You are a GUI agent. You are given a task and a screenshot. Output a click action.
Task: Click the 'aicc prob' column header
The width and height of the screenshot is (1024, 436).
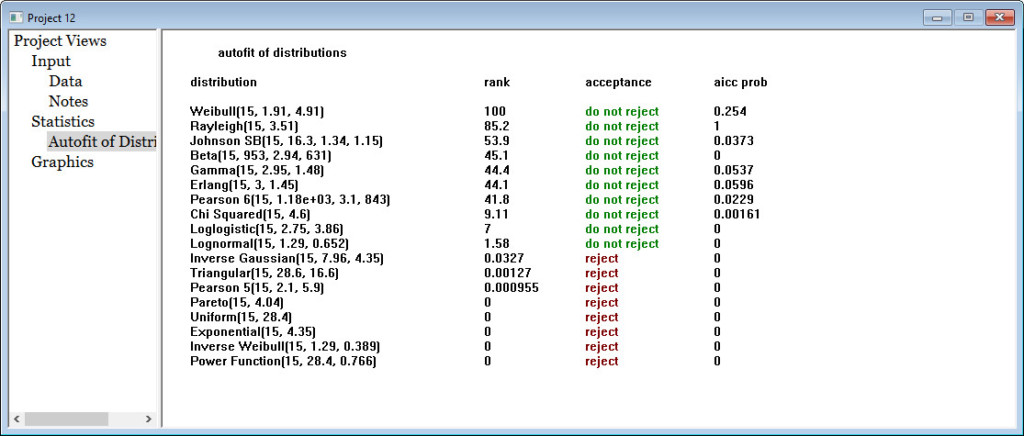[x=741, y=82]
